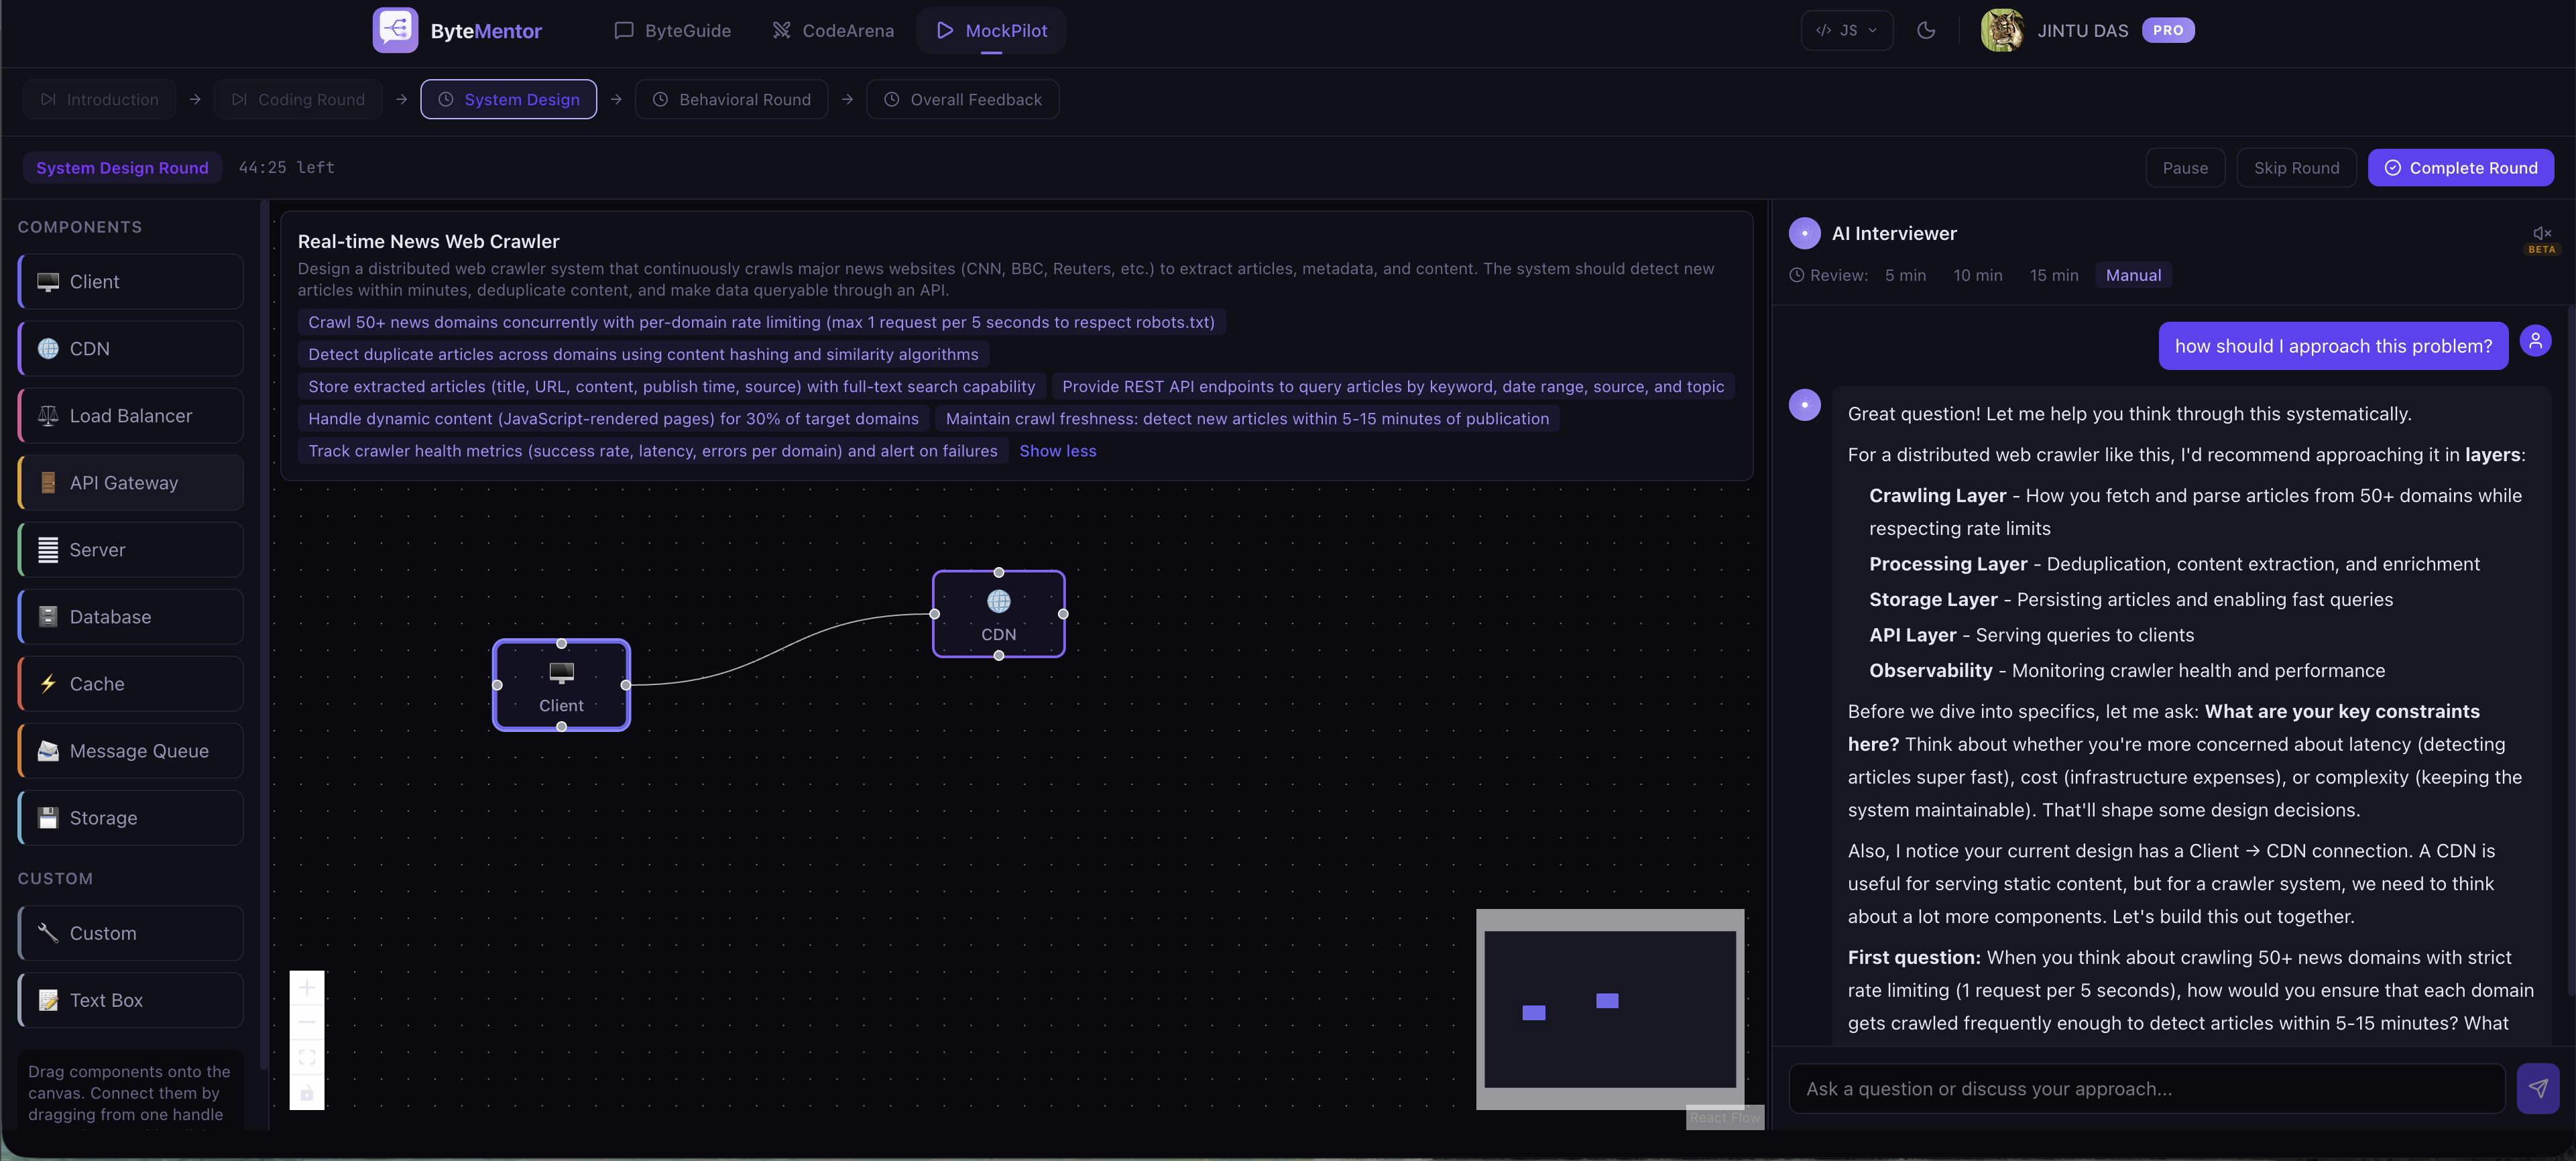This screenshot has height=1161, width=2576.
Task: Open the JS language selector dropdown
Action: pos(1846,30)
